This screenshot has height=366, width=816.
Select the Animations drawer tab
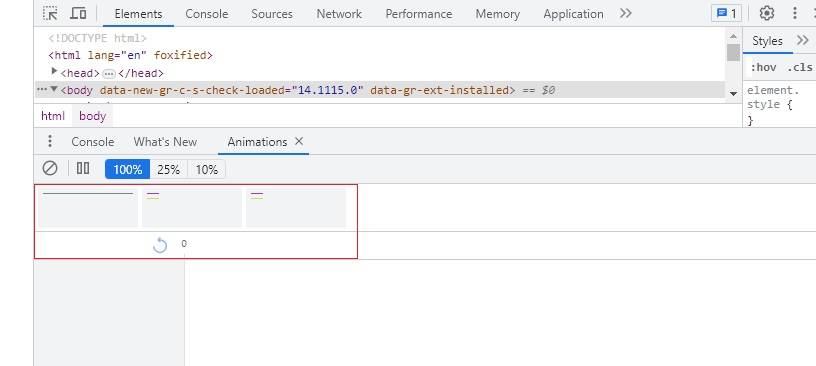pyautogui.click(x=257, y=142)
